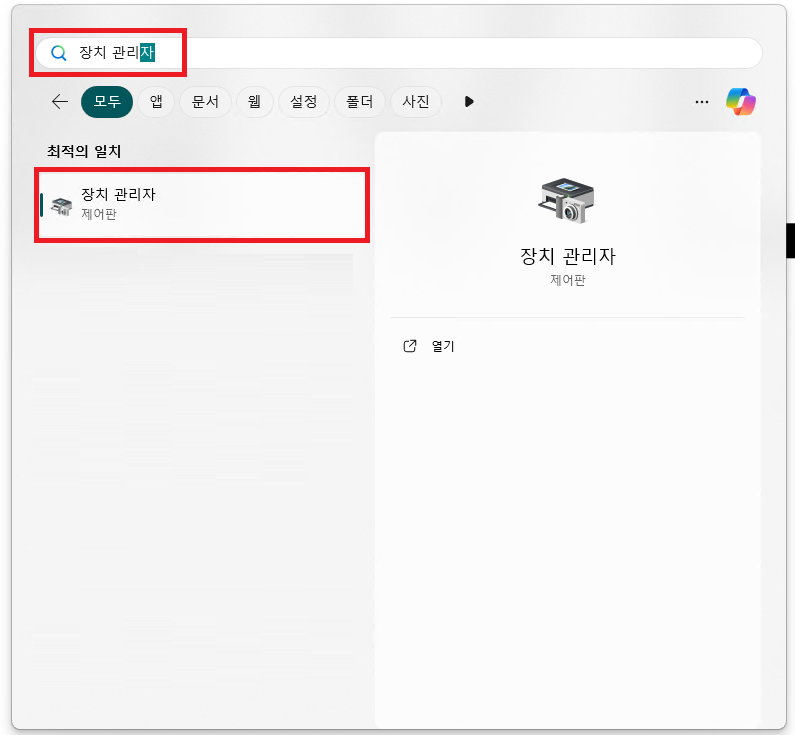This screenshot has width=795, height=735.
Task: Select the 폴더 filter tab
Action: 360,101
